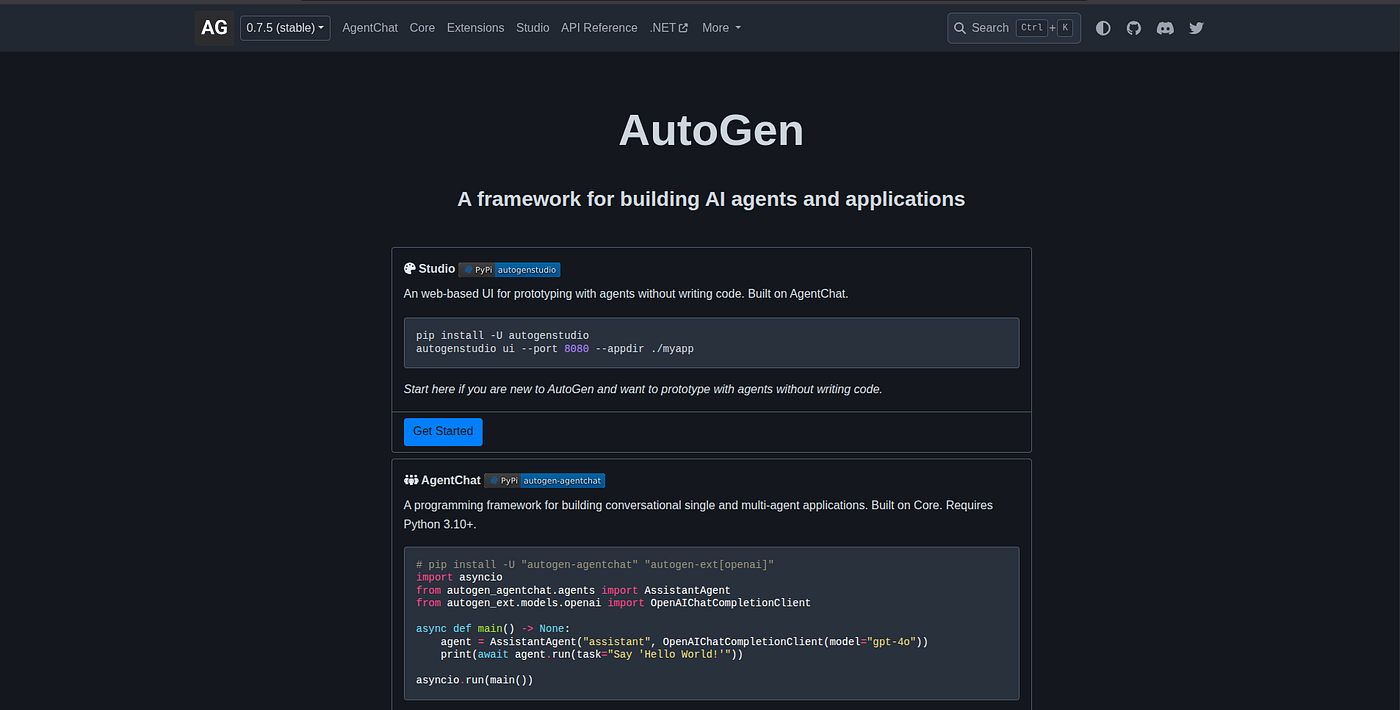Click 'A programming framework for building conversational' text
Screen dimensions: 1400x710
pyautogui.click(x=698, y=514)
